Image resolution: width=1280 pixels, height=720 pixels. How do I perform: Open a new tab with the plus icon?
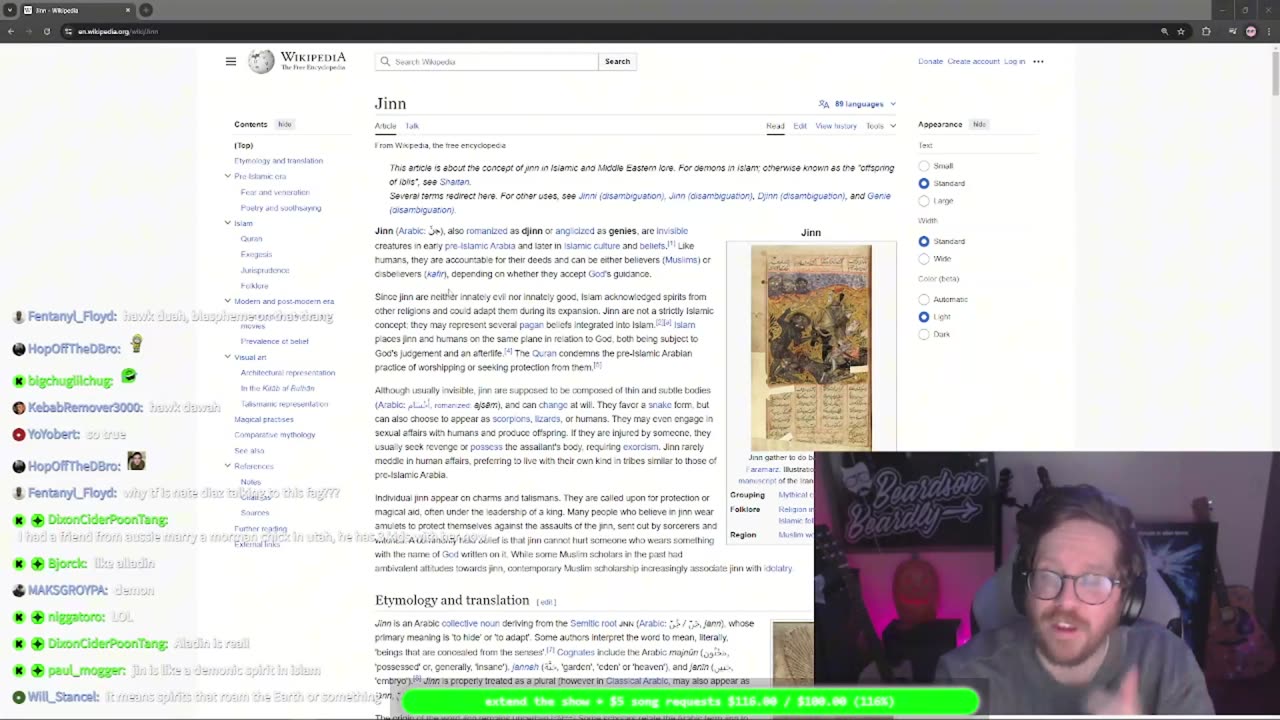(146, 10)
